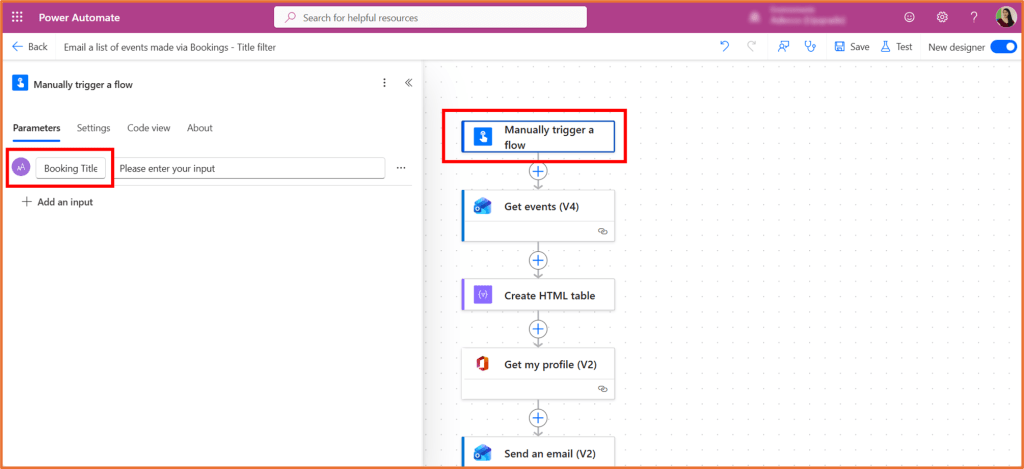Click the 'Please enter your input' field

[249, 168]
